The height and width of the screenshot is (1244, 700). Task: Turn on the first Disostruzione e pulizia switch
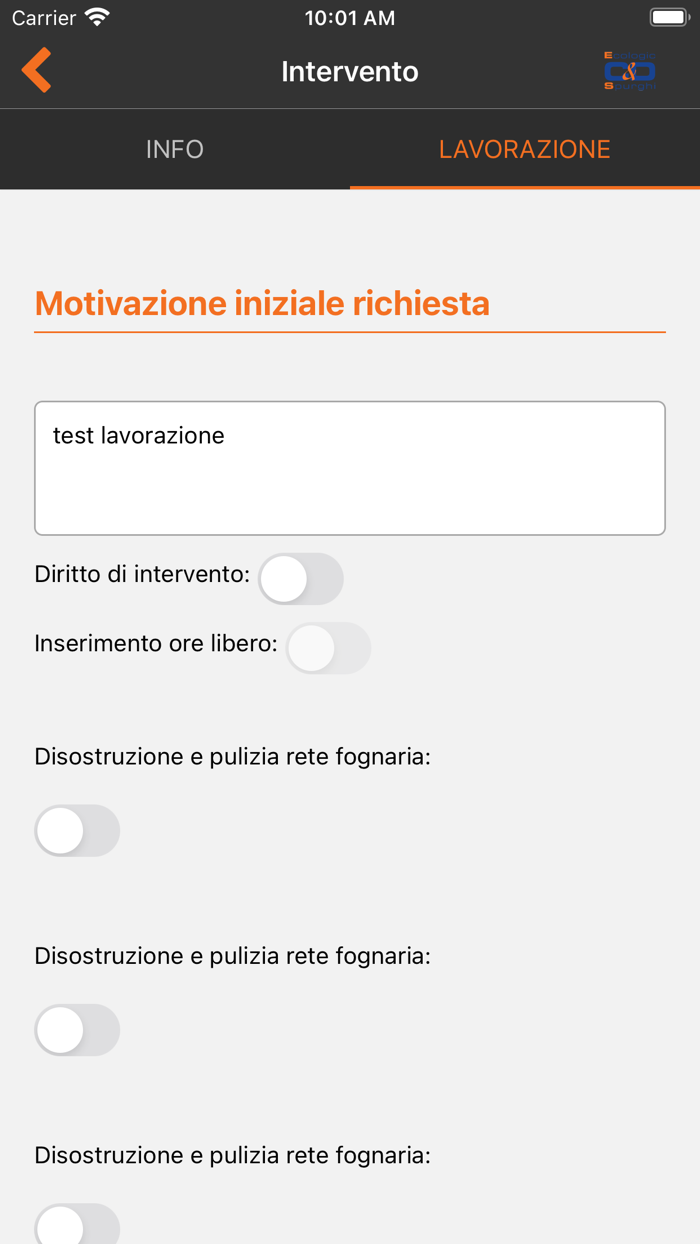[77, 831]
